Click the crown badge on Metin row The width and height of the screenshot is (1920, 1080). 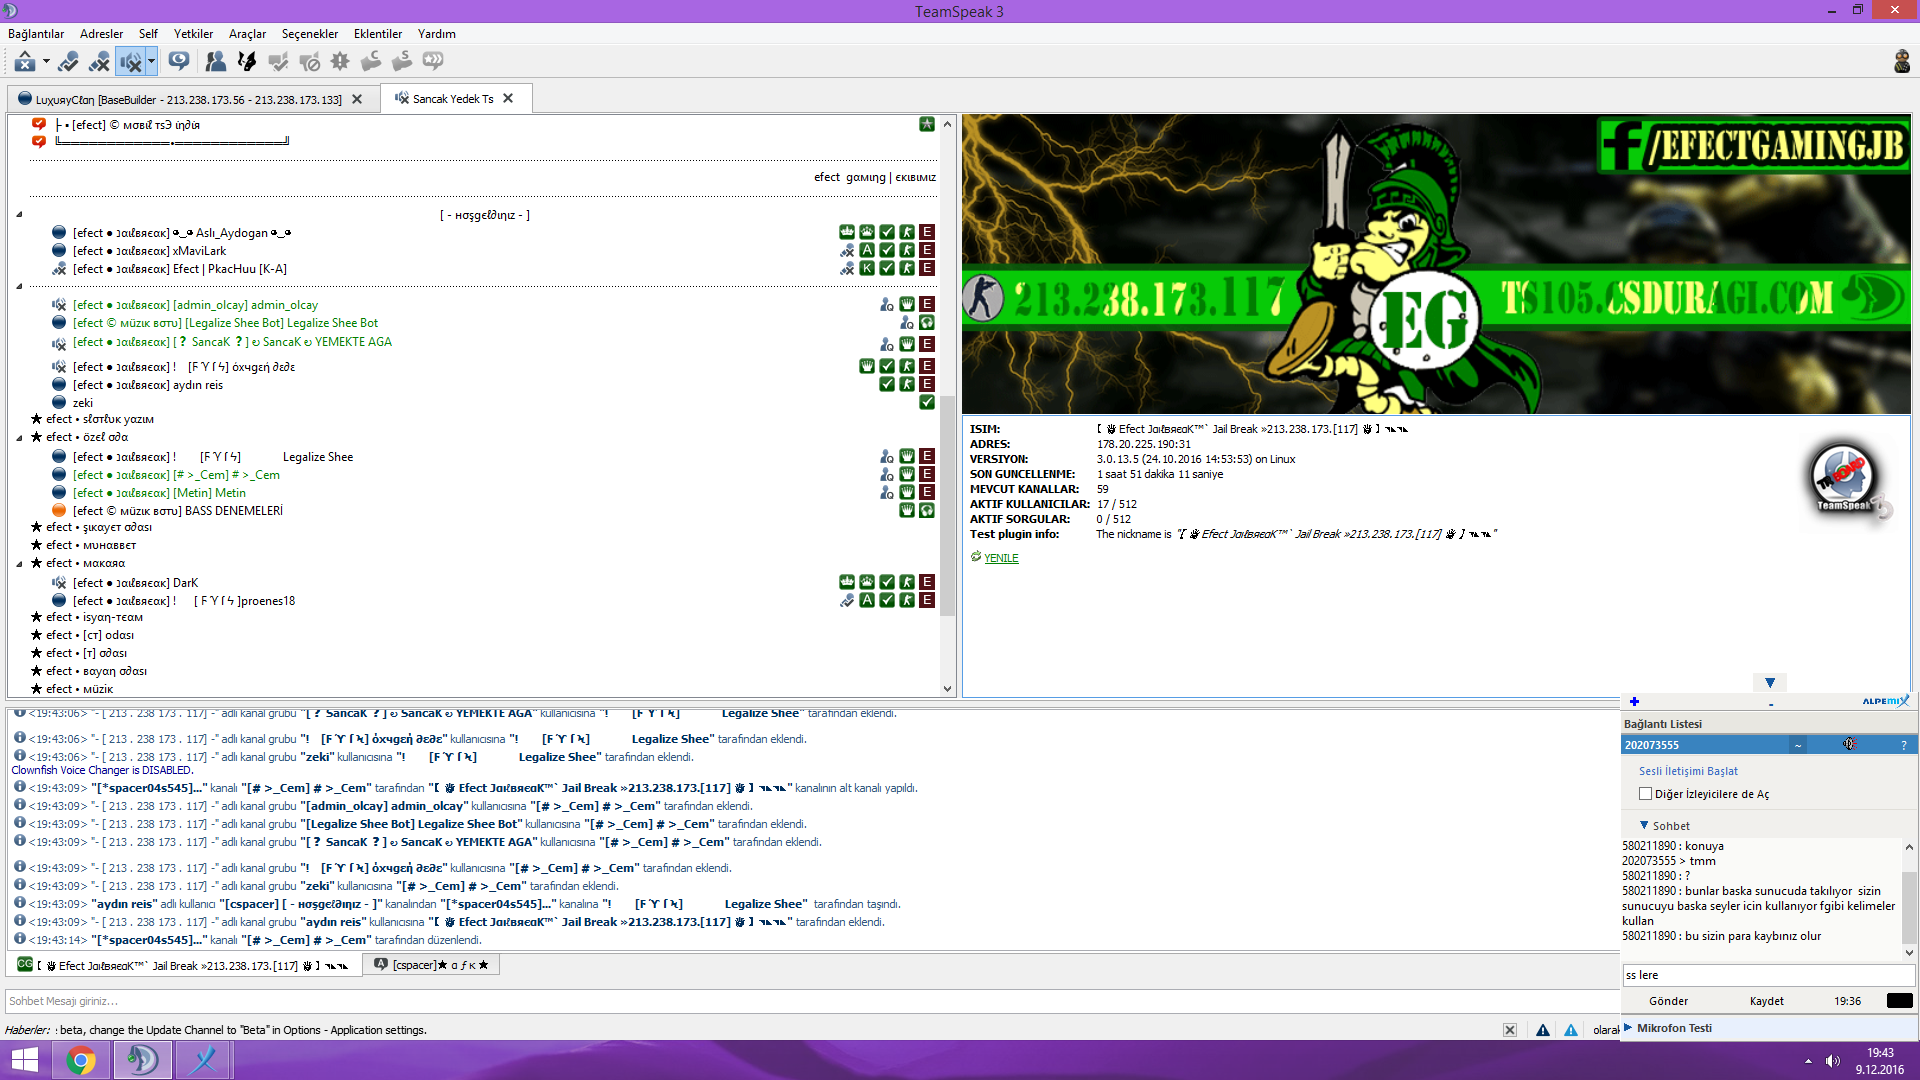[x=907, y=492]
